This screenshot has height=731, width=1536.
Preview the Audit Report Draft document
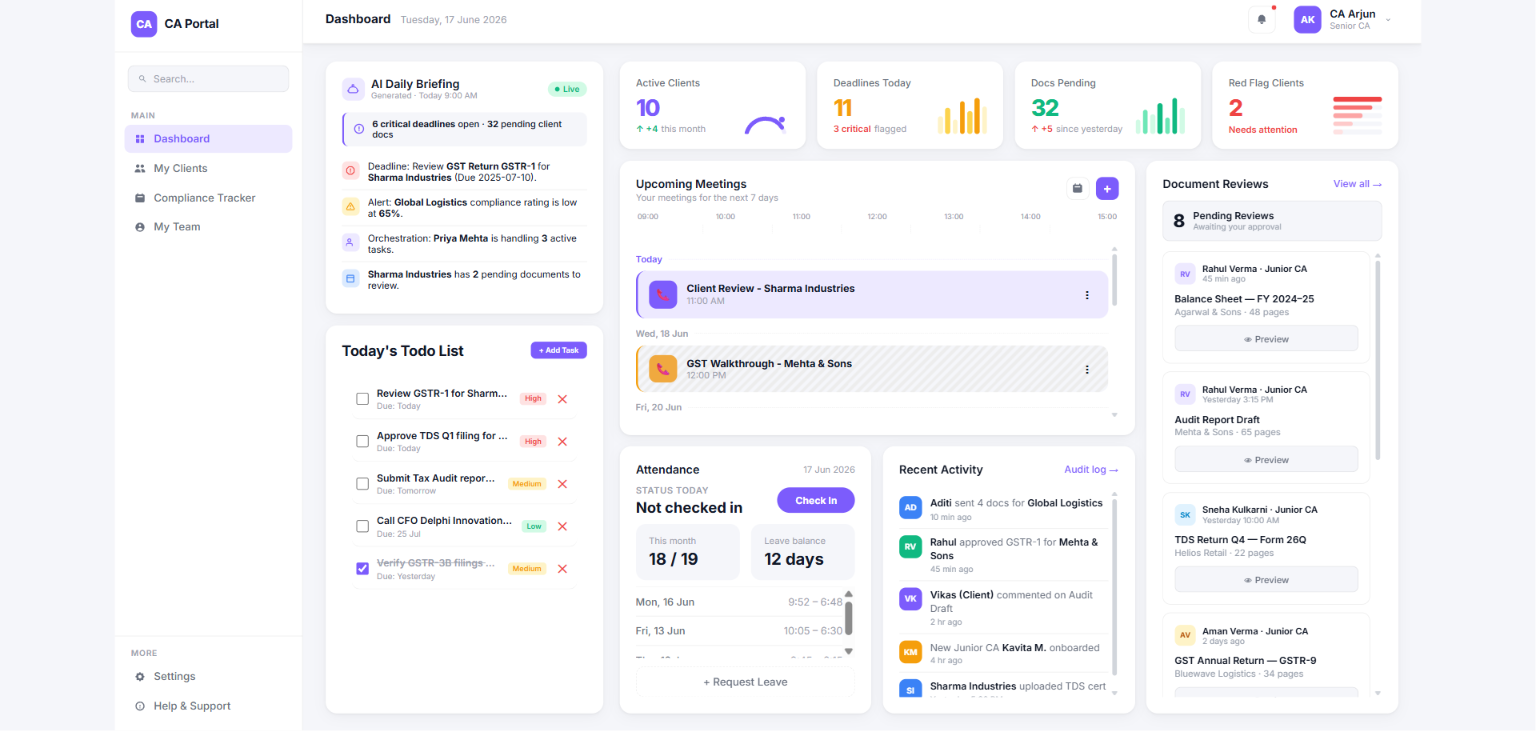click(x=1266, y=460)
